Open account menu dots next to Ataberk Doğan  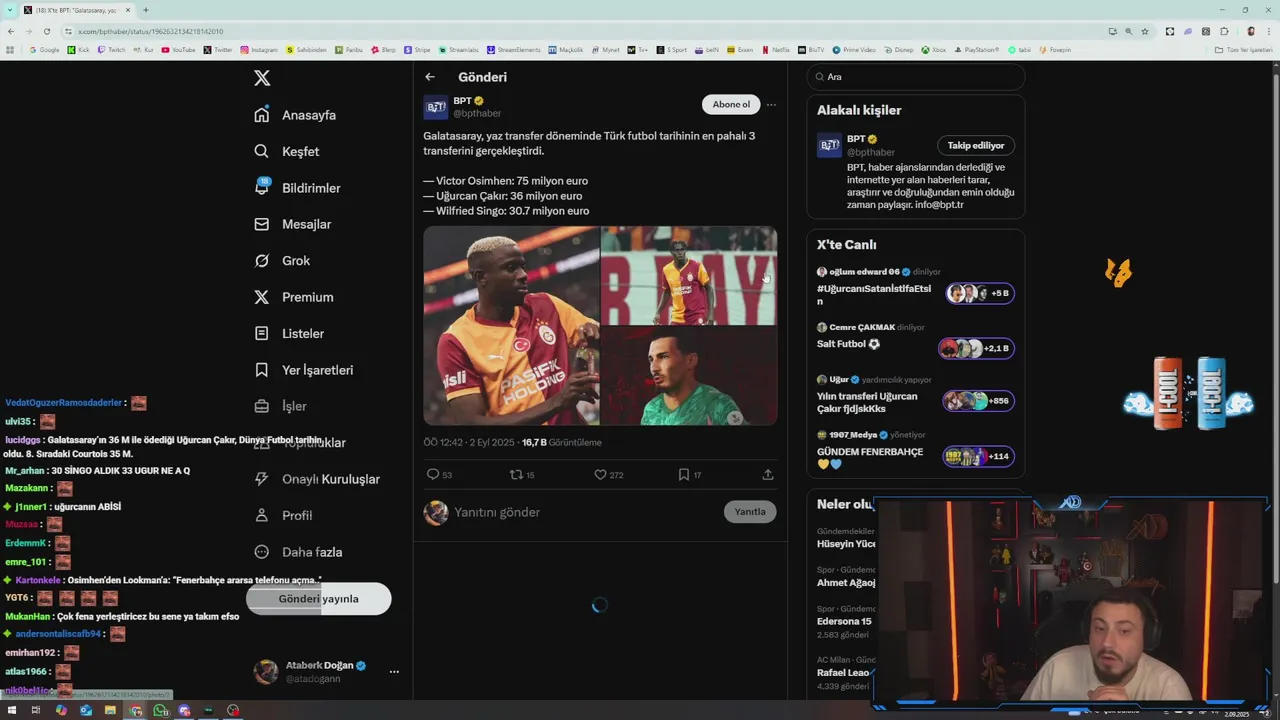coord(394,672)
